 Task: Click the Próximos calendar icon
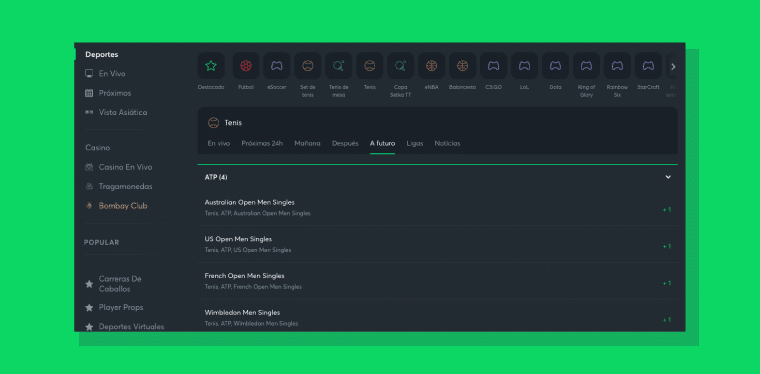pos(89,93)
